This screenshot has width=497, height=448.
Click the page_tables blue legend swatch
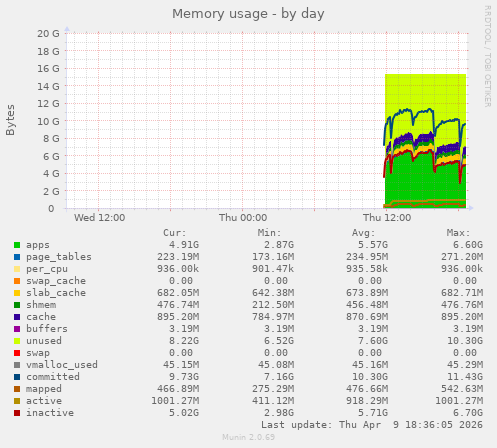tap(17, 257)
